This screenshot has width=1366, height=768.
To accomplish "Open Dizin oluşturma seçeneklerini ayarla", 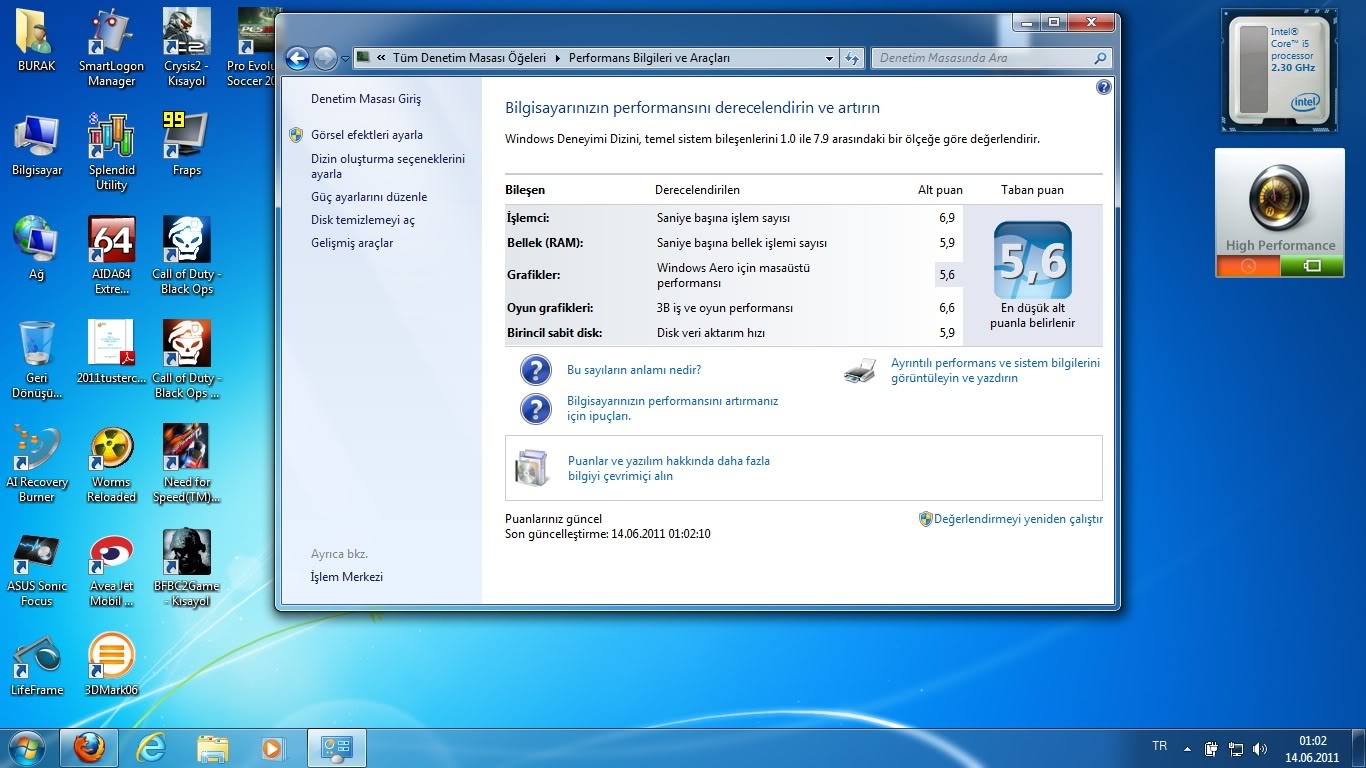I will tap(388, 166).
